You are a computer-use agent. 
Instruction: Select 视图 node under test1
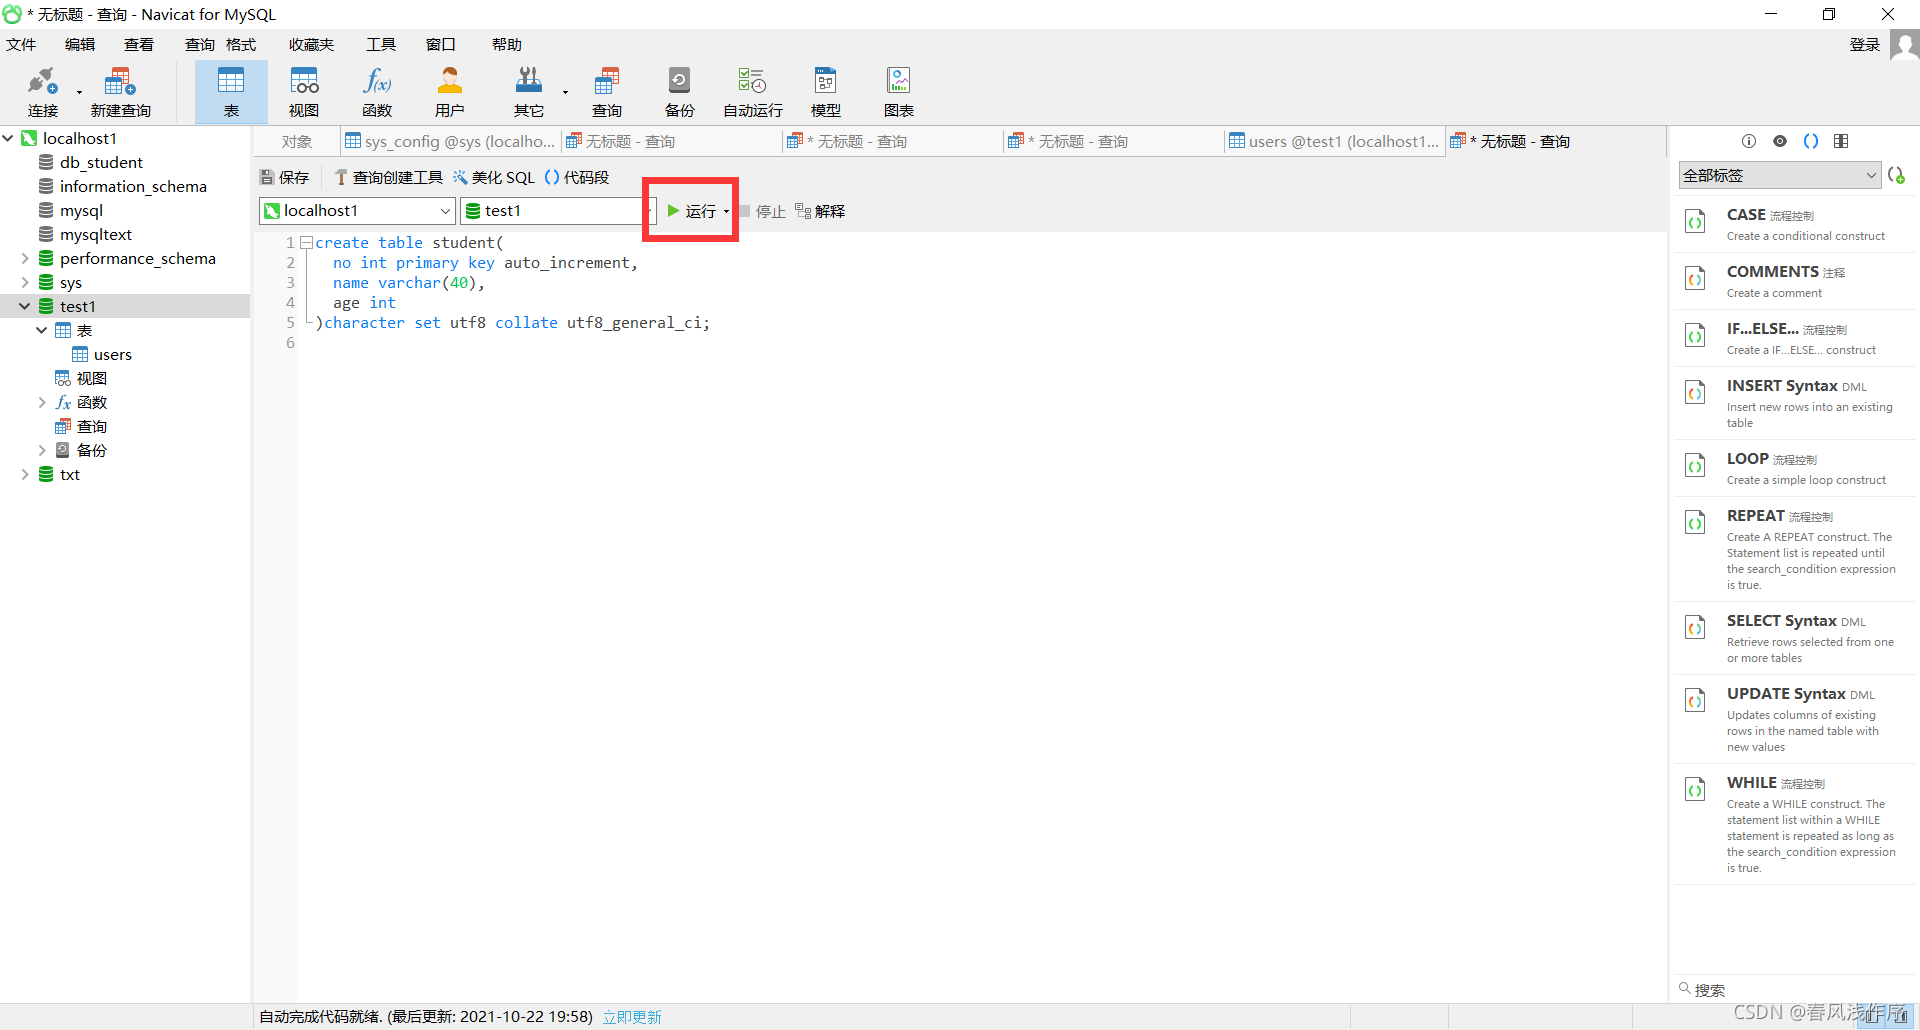[91, 378]
